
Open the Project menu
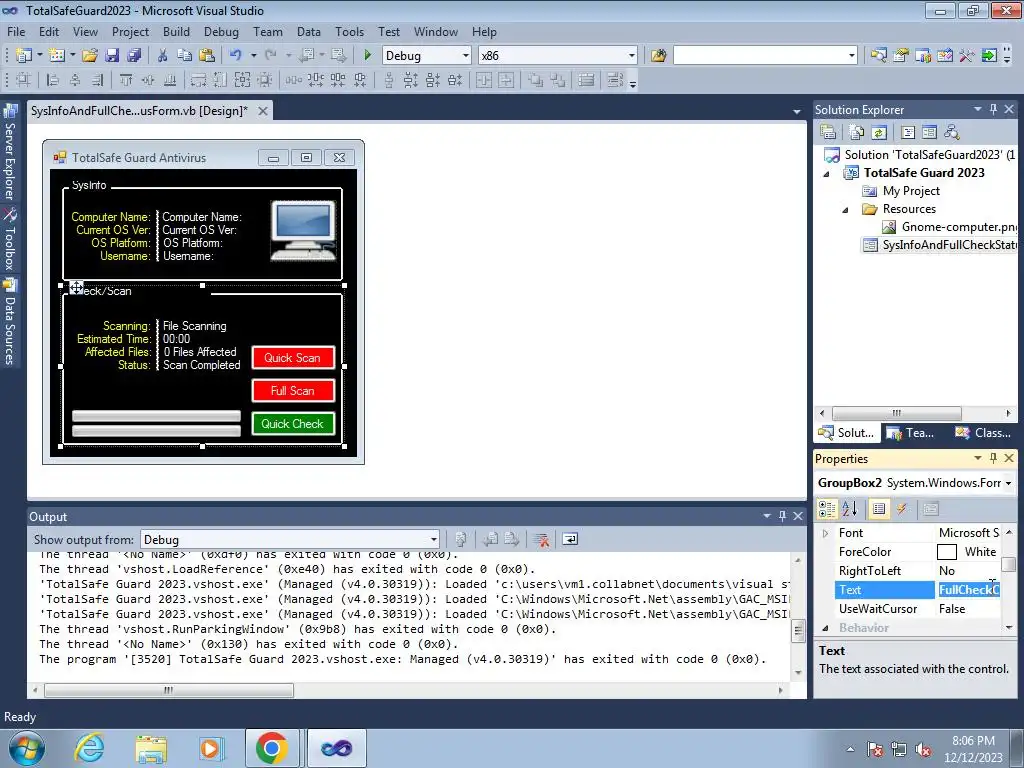(131, 31)
